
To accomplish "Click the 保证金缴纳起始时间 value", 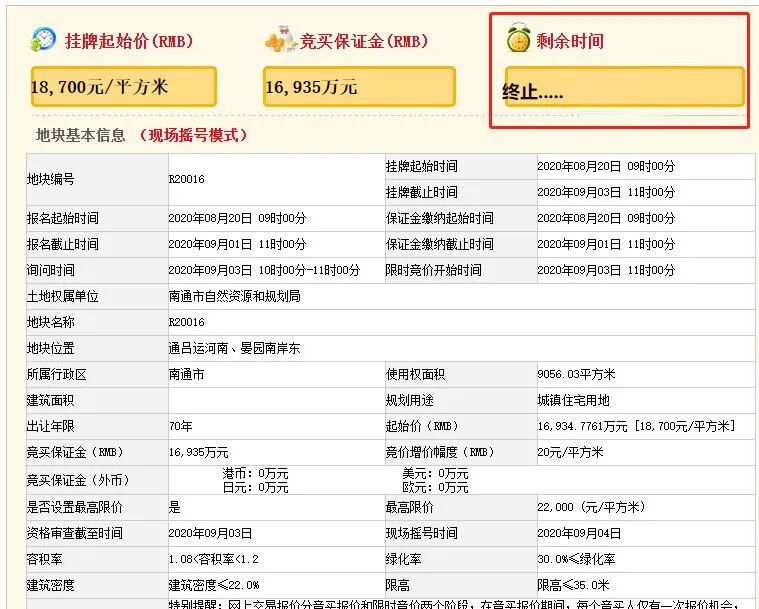I will (606, 218).
